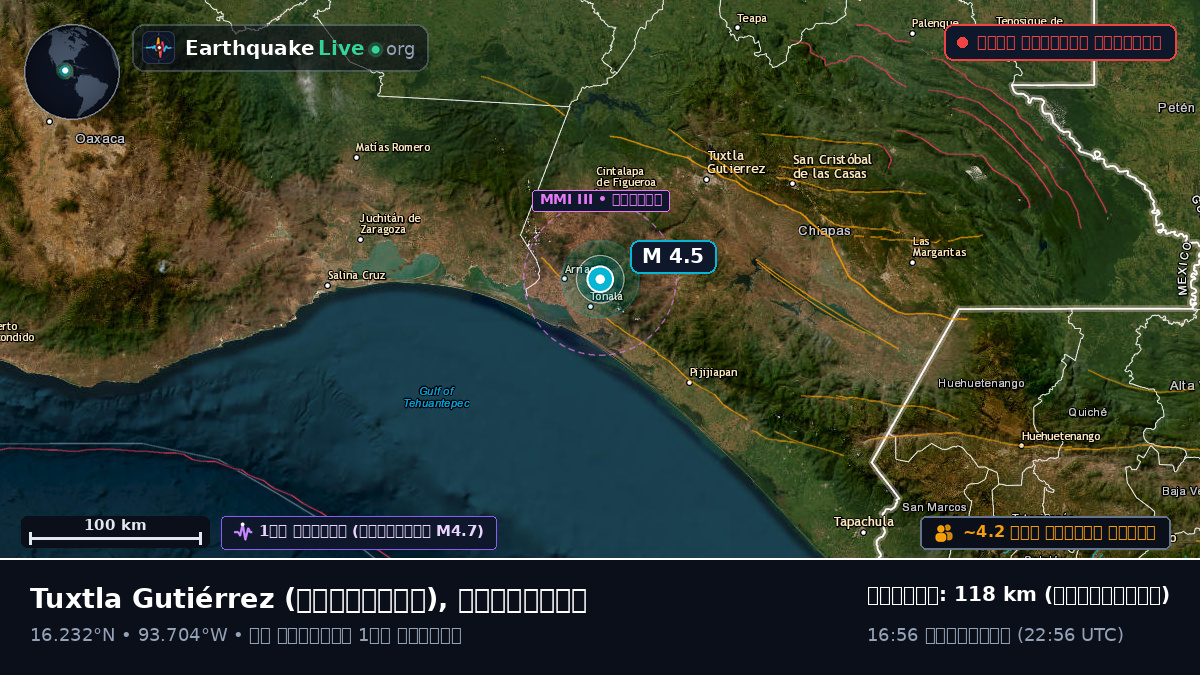
Task: Select the M 4.5 magnitude label
Action: 673,257
